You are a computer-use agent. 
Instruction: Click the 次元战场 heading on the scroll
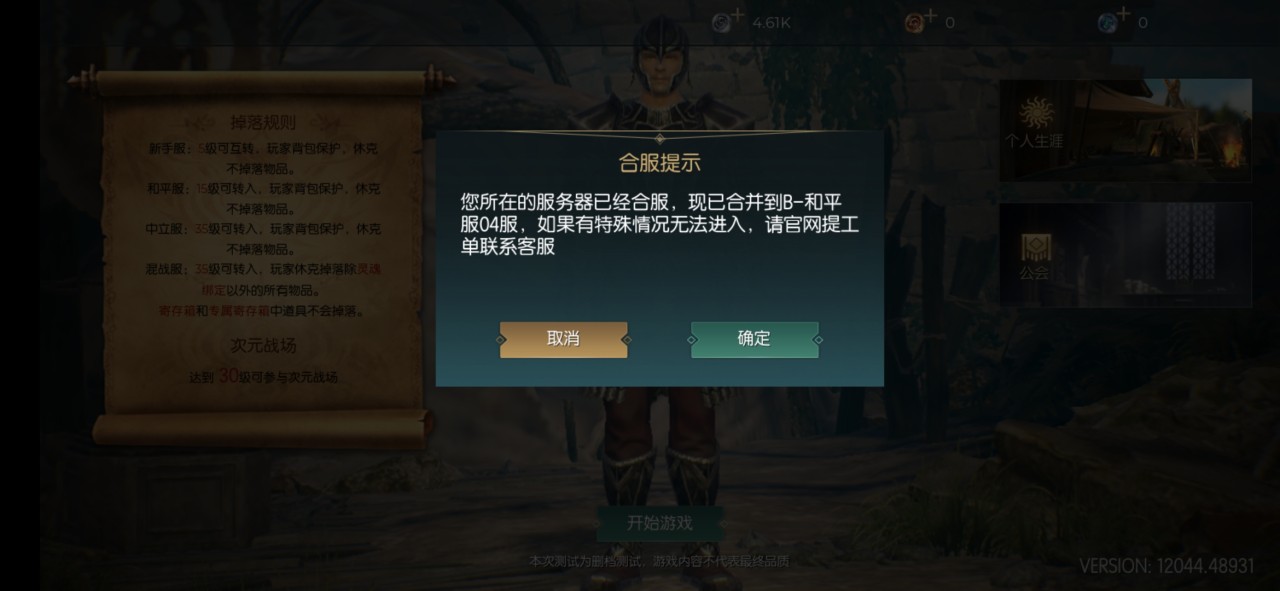[x=264, y=345]
